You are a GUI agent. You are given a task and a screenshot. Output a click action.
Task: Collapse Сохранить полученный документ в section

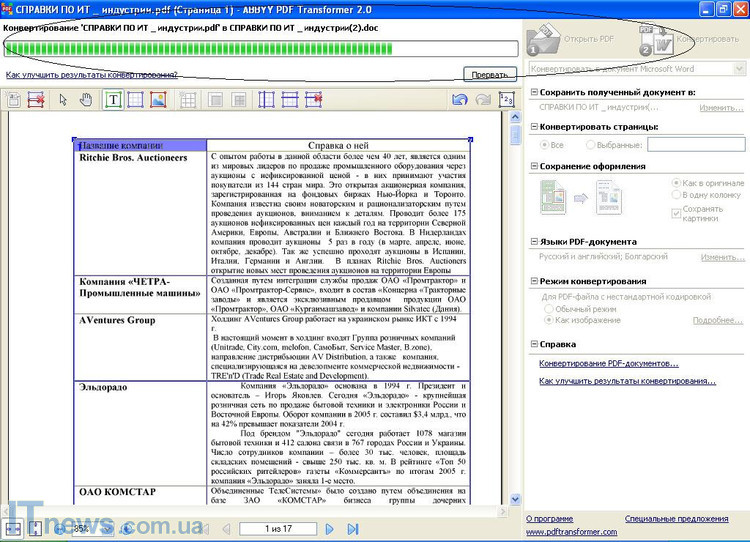(534, 92)
